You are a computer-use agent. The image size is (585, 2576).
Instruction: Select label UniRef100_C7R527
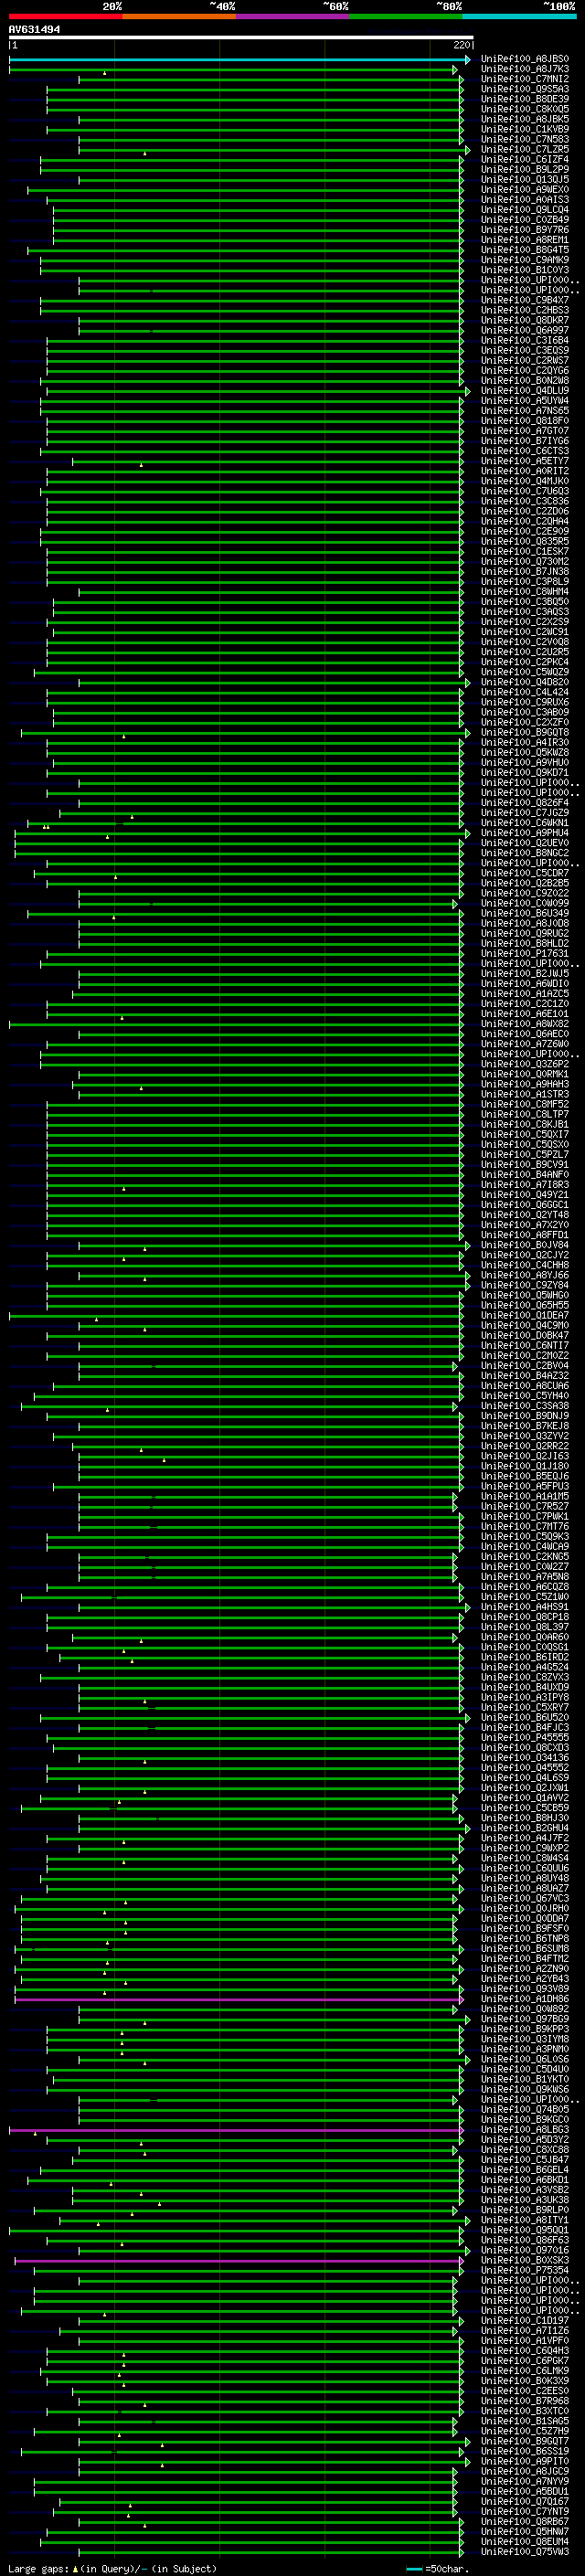pyautogui.click(x=525, y=1506)
